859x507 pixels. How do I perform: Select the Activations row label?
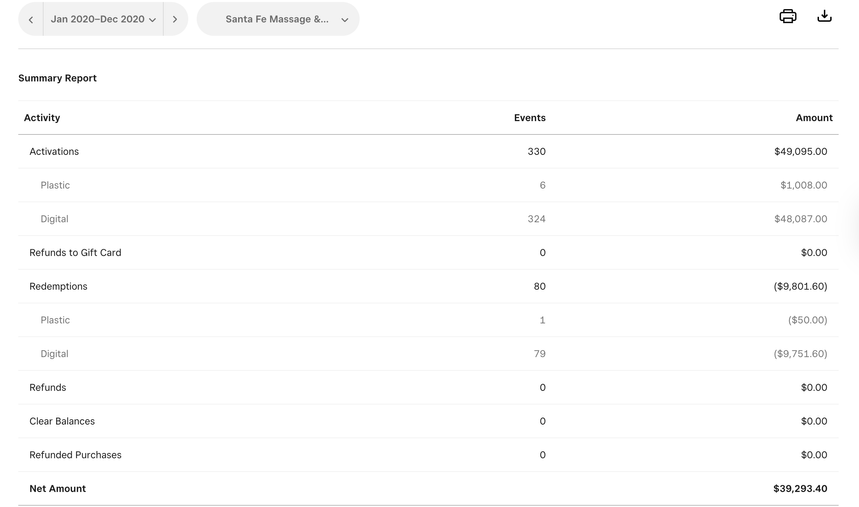[54, 151]
